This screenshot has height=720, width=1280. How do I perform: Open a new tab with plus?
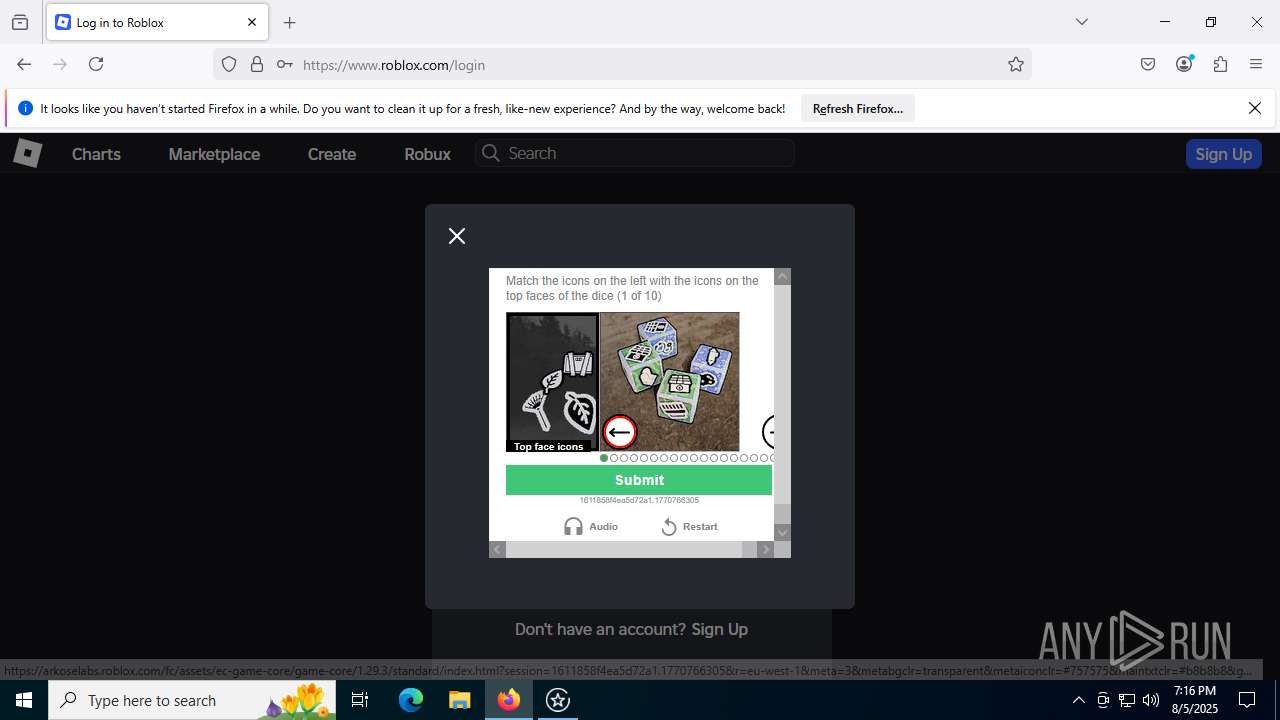click(x=290, y=22)
